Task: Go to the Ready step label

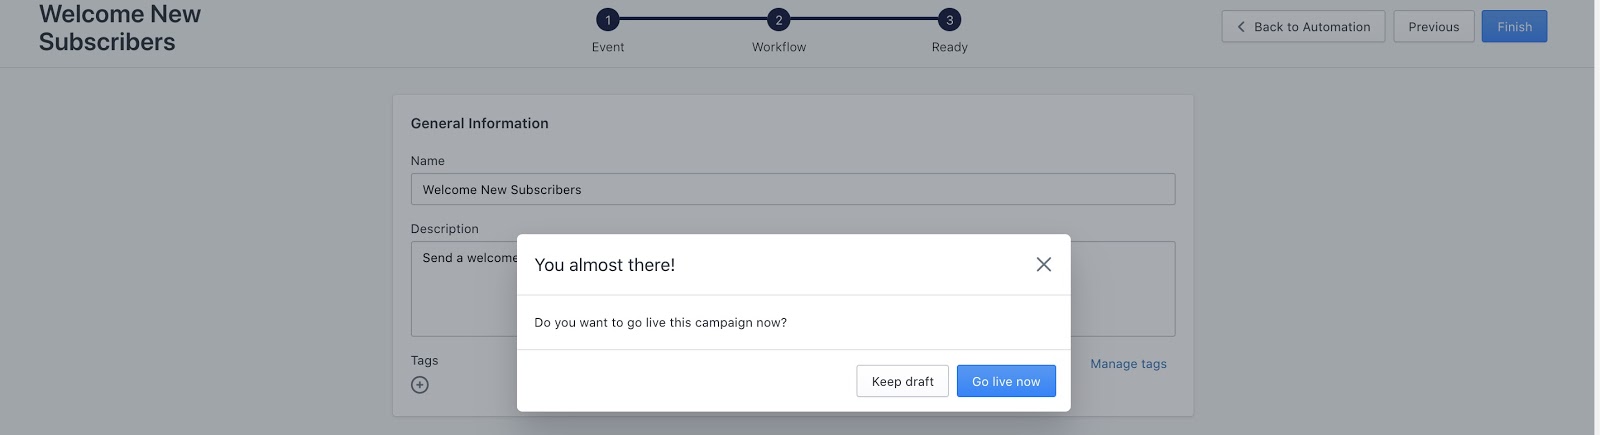Action: coord(949,47)
